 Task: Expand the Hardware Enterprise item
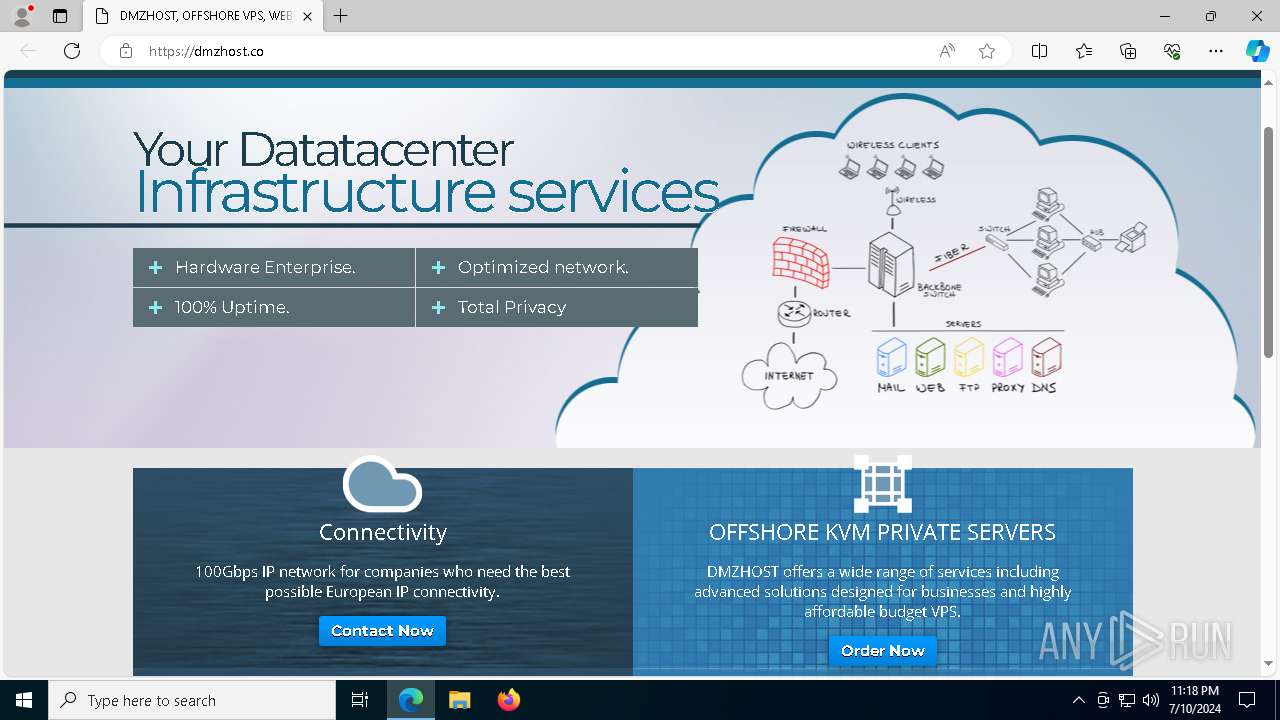pyautogui.click(x=274, y=267)
